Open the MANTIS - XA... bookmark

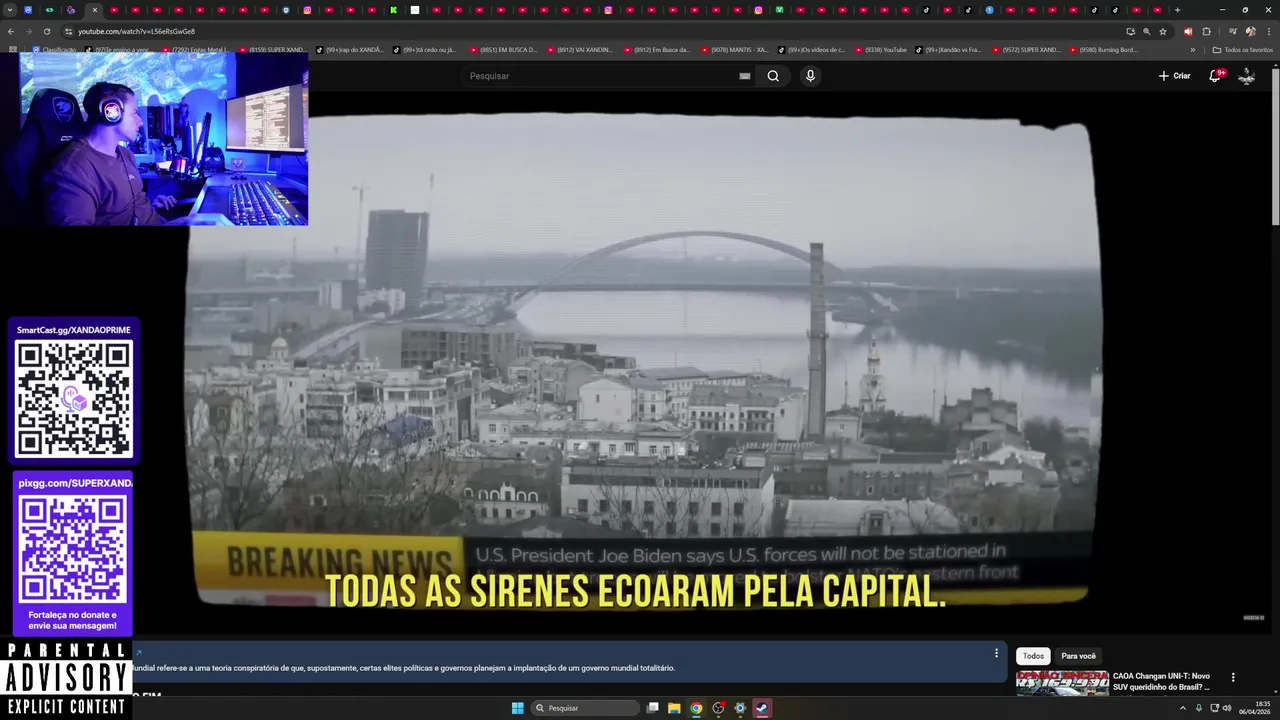734,49
